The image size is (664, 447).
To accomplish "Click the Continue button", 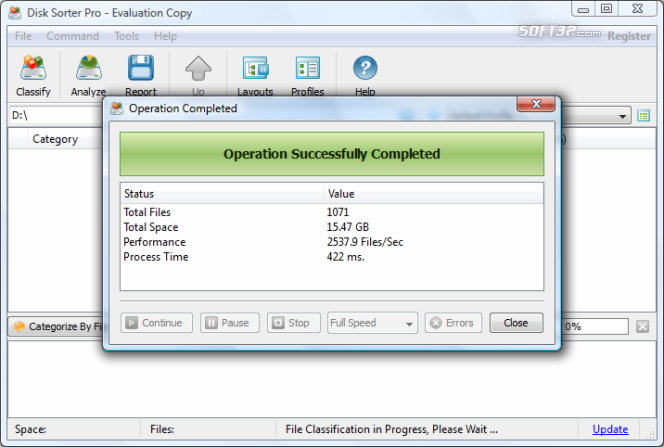I will click(x=156, y=323).
